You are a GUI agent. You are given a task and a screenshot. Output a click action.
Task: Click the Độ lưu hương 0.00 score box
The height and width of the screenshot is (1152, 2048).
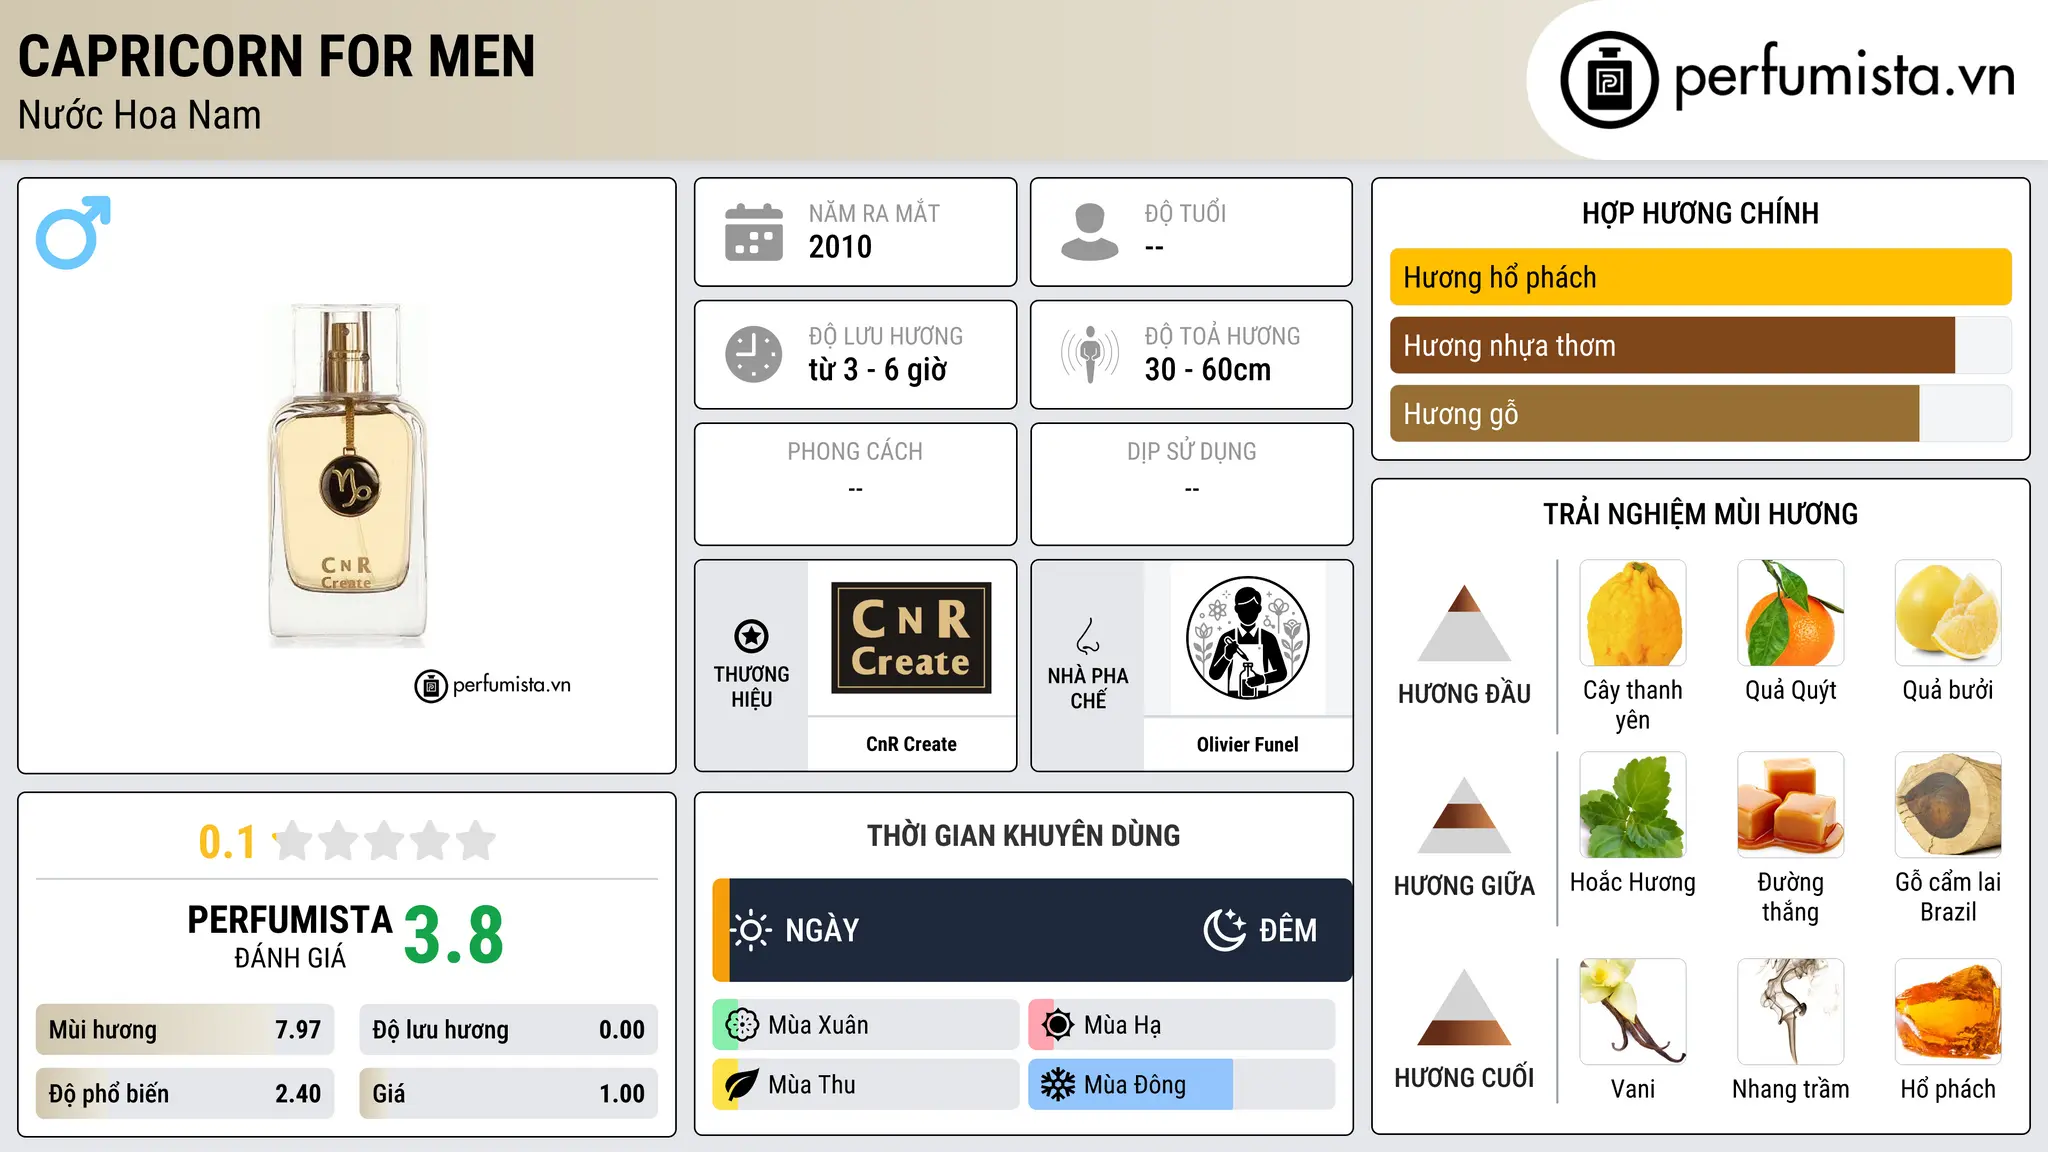click(x=508, y=1030)
